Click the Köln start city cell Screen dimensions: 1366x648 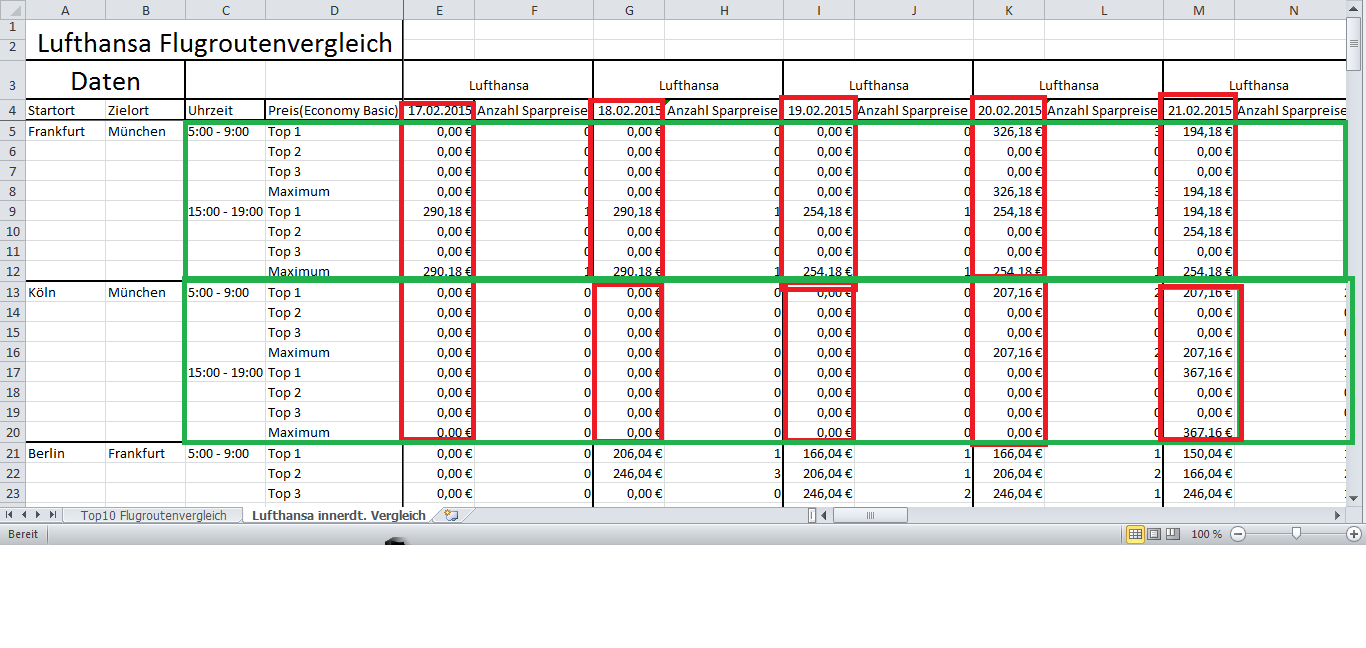point(65,292)
